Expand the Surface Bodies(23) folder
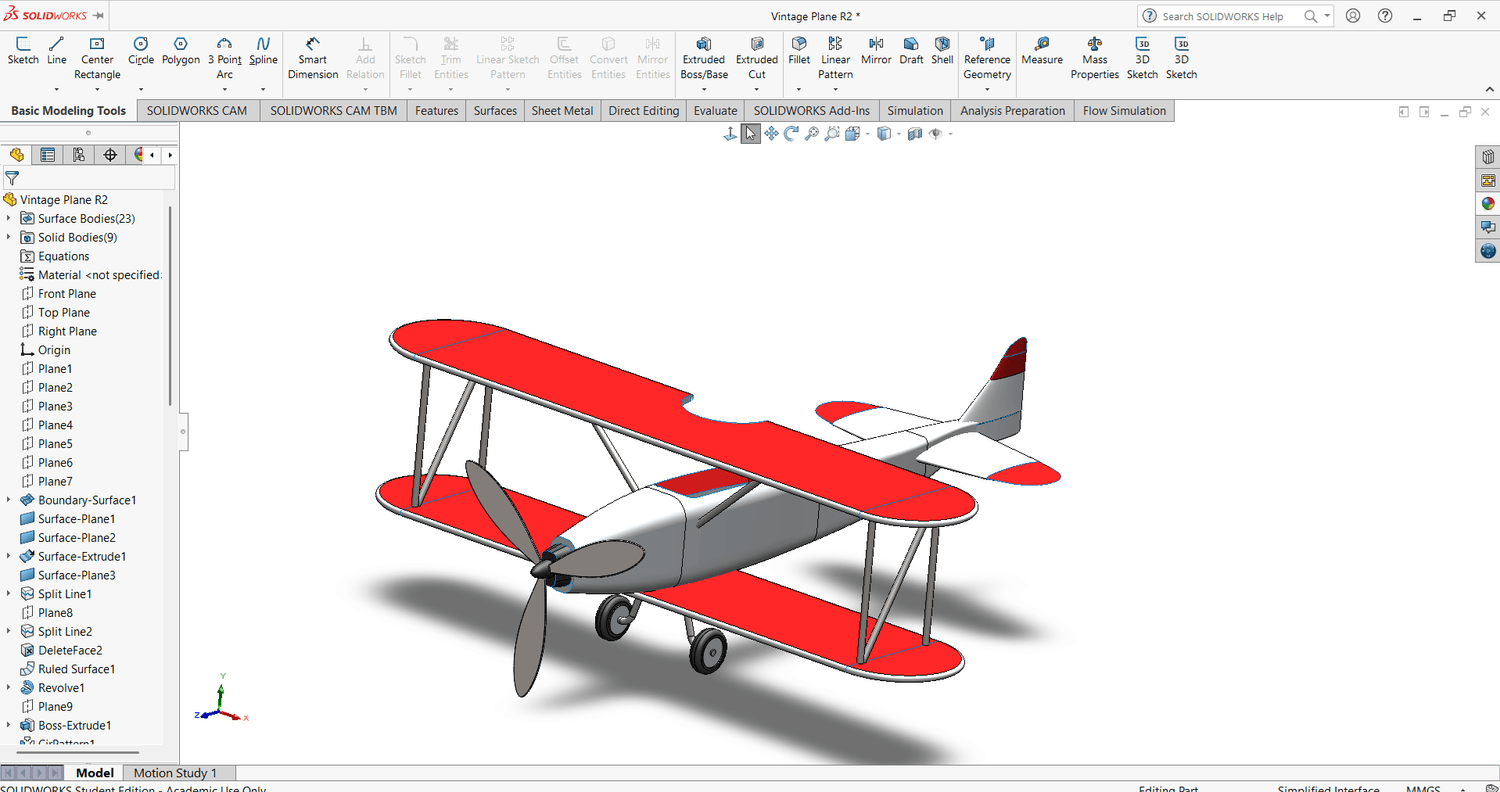This screenshot has width=1500, height=792. 9,218
